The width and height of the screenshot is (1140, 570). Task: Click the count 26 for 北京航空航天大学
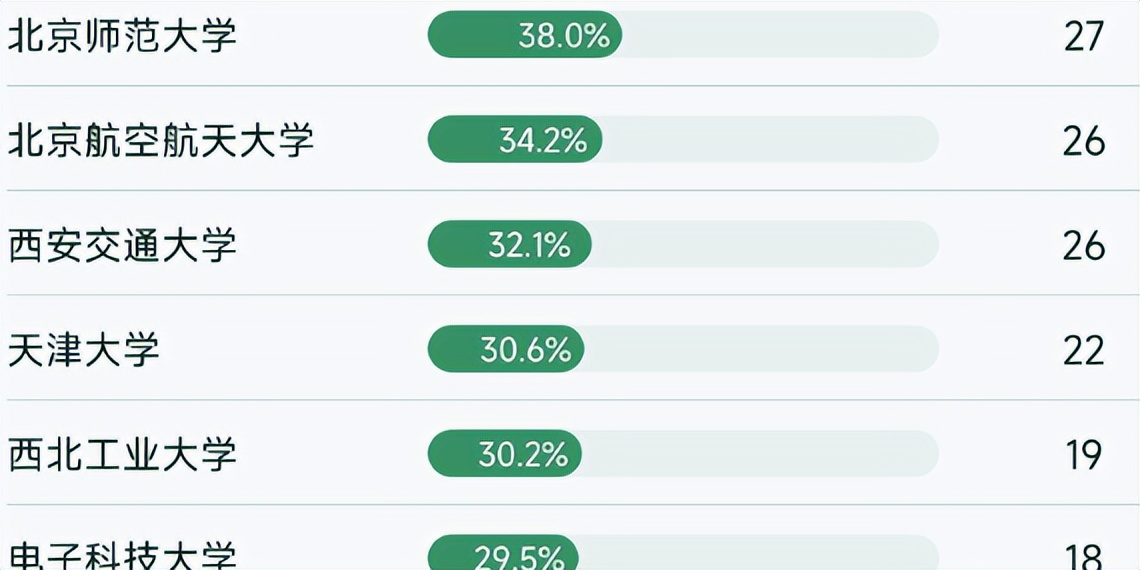point(1083,141)
